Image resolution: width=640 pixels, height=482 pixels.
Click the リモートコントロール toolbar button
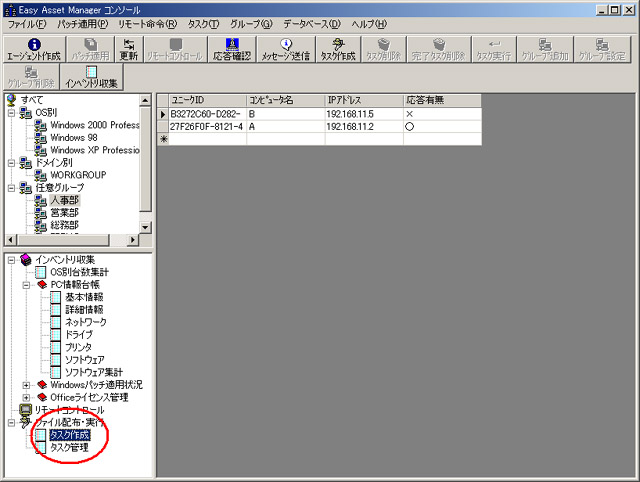point(176,50)
